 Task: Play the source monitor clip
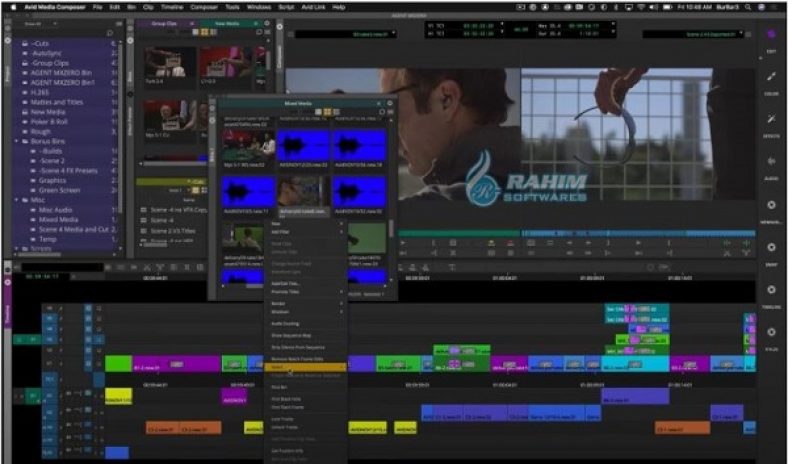pos(403,243)
